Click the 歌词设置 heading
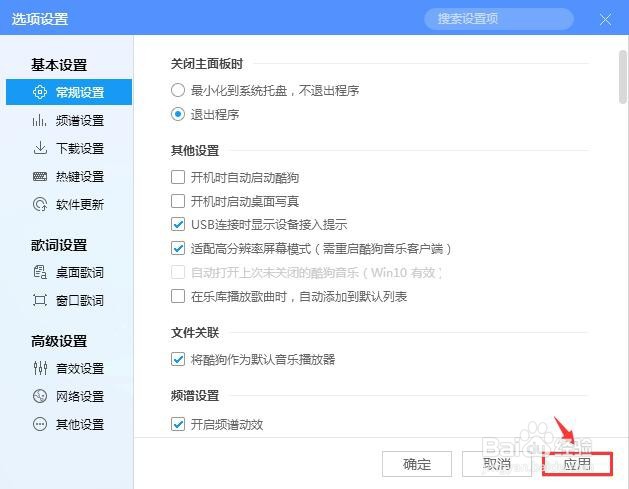This screenshot has width=629, height=489. pyautogui.click(x=59, y=245)
